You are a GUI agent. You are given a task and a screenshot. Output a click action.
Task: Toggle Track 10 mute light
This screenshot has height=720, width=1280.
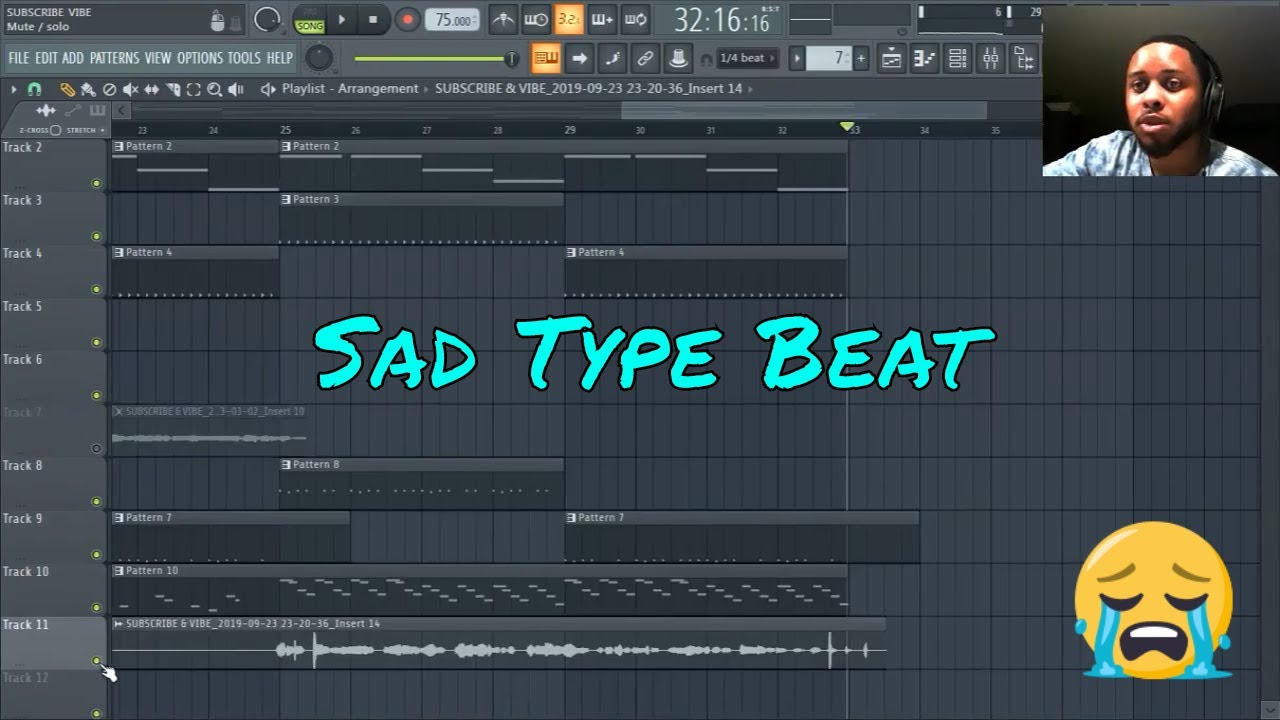click(96, 607)
